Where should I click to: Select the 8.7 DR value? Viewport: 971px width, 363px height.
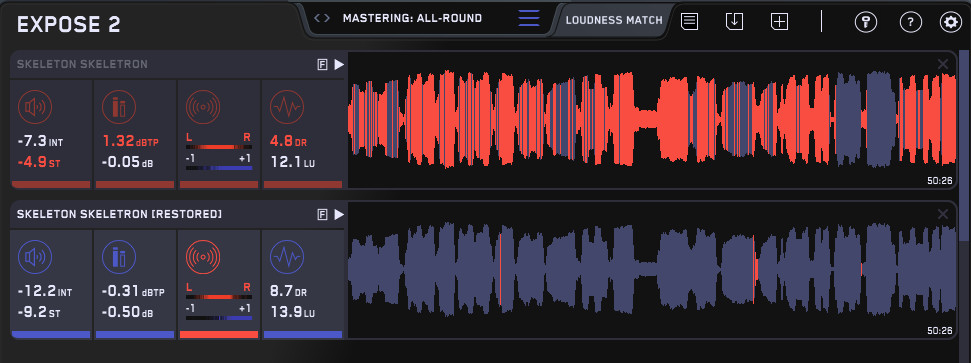coord(289,291)
